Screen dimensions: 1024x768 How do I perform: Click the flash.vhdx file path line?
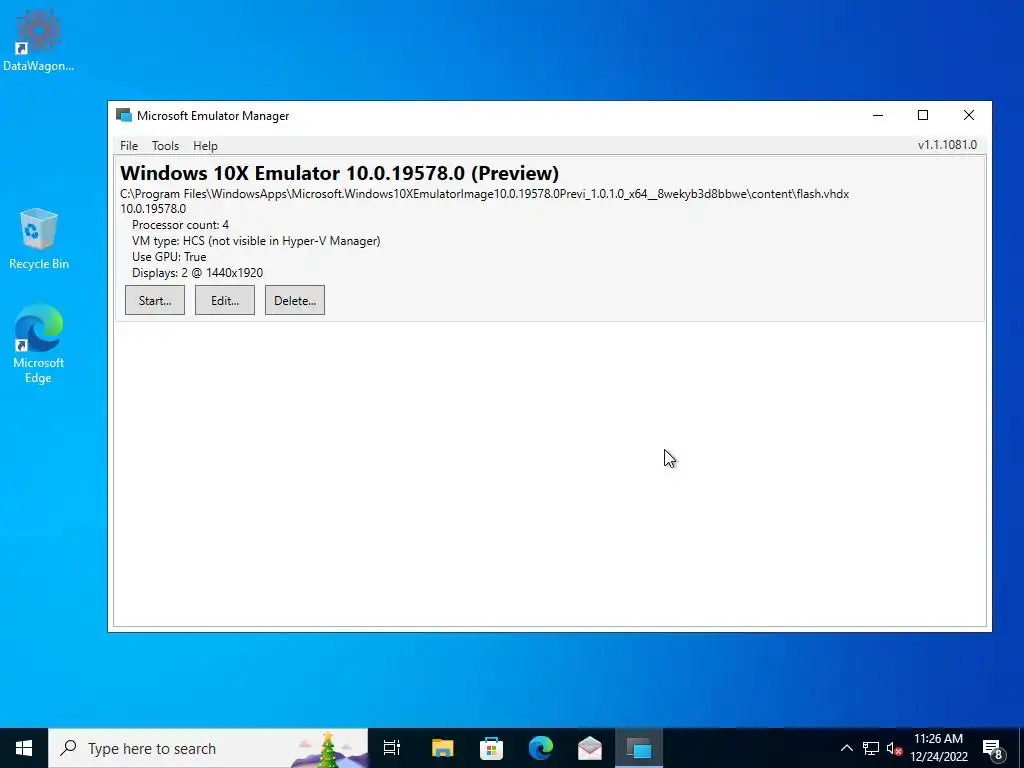pos(485,194)
